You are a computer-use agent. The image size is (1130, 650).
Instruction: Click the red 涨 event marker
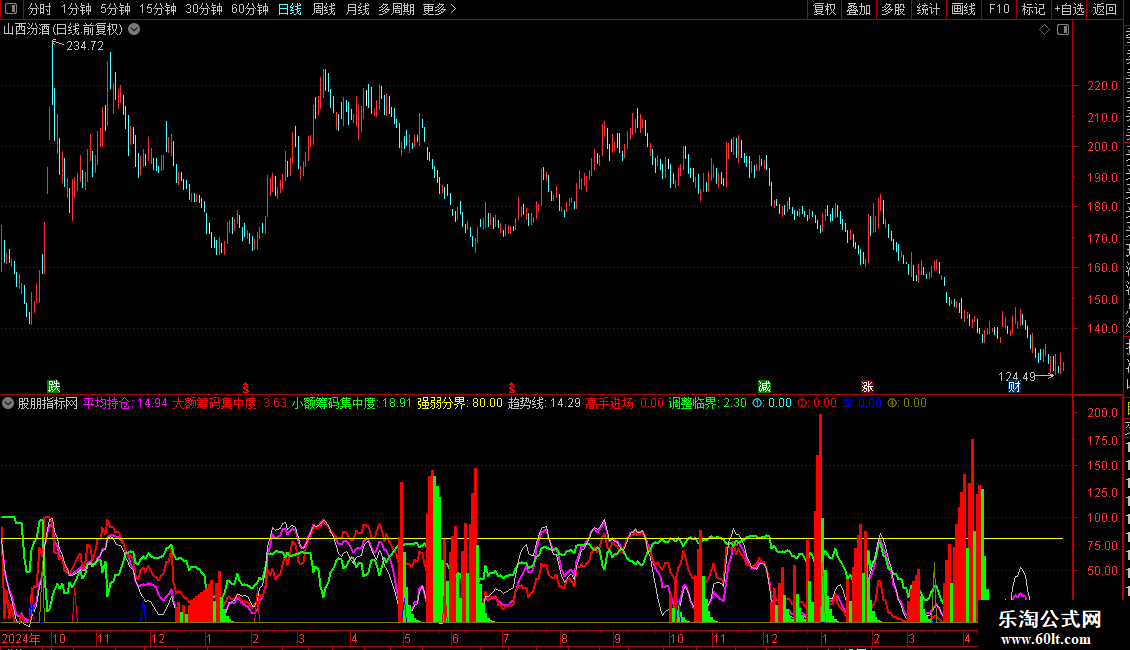pyautogui.click(x=867, y=387)
